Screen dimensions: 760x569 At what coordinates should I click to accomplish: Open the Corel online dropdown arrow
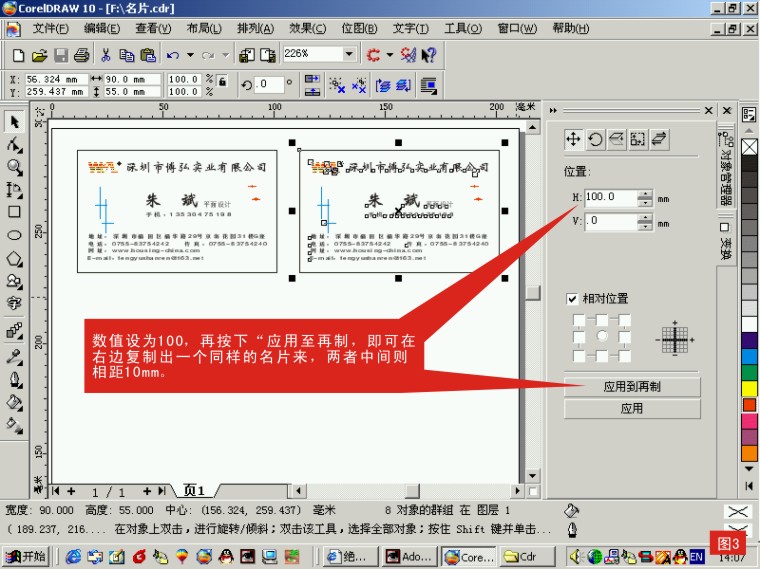pos(390,55)
